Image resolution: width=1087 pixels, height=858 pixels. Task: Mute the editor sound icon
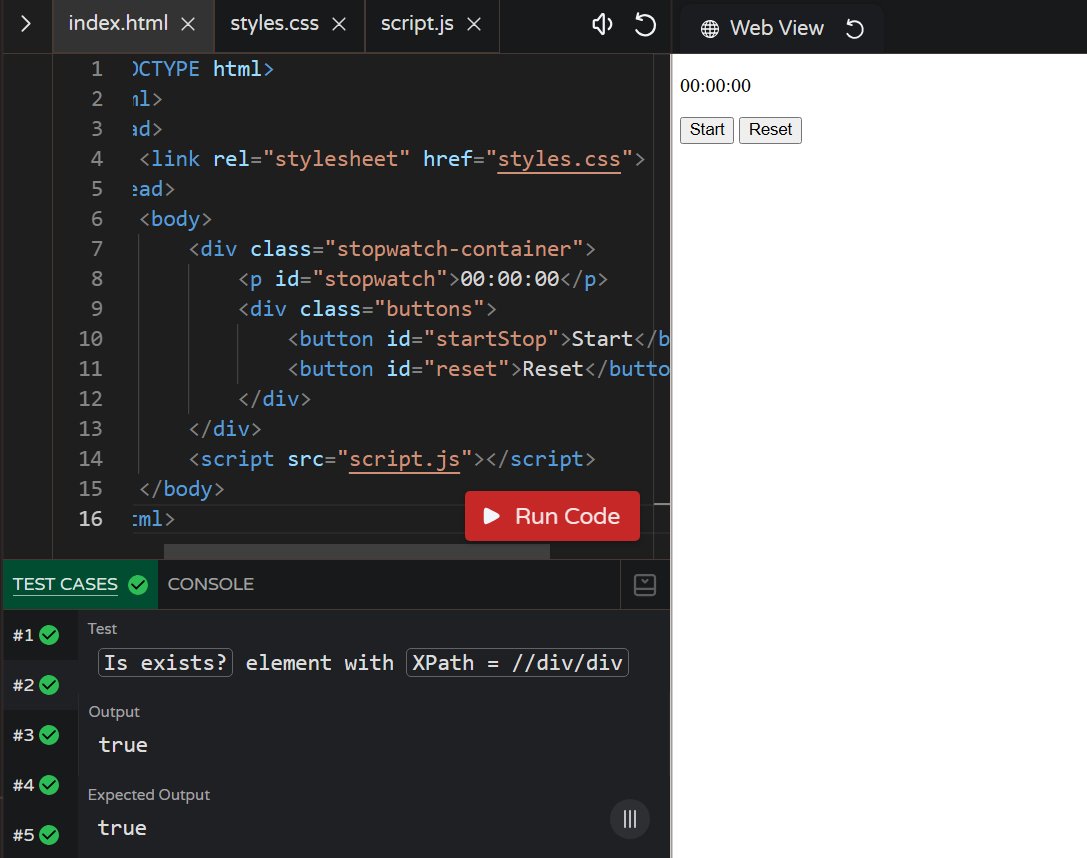[x=601, y=25]
